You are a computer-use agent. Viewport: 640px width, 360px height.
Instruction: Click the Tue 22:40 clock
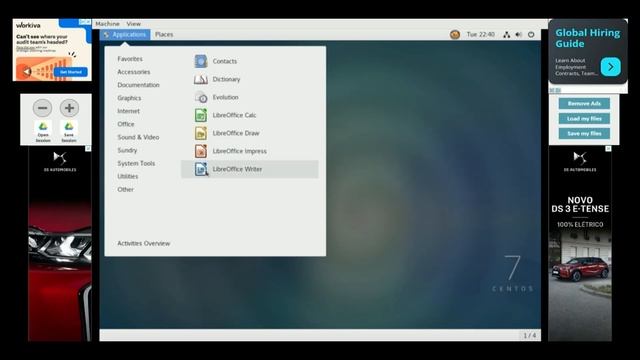[481, 35]
